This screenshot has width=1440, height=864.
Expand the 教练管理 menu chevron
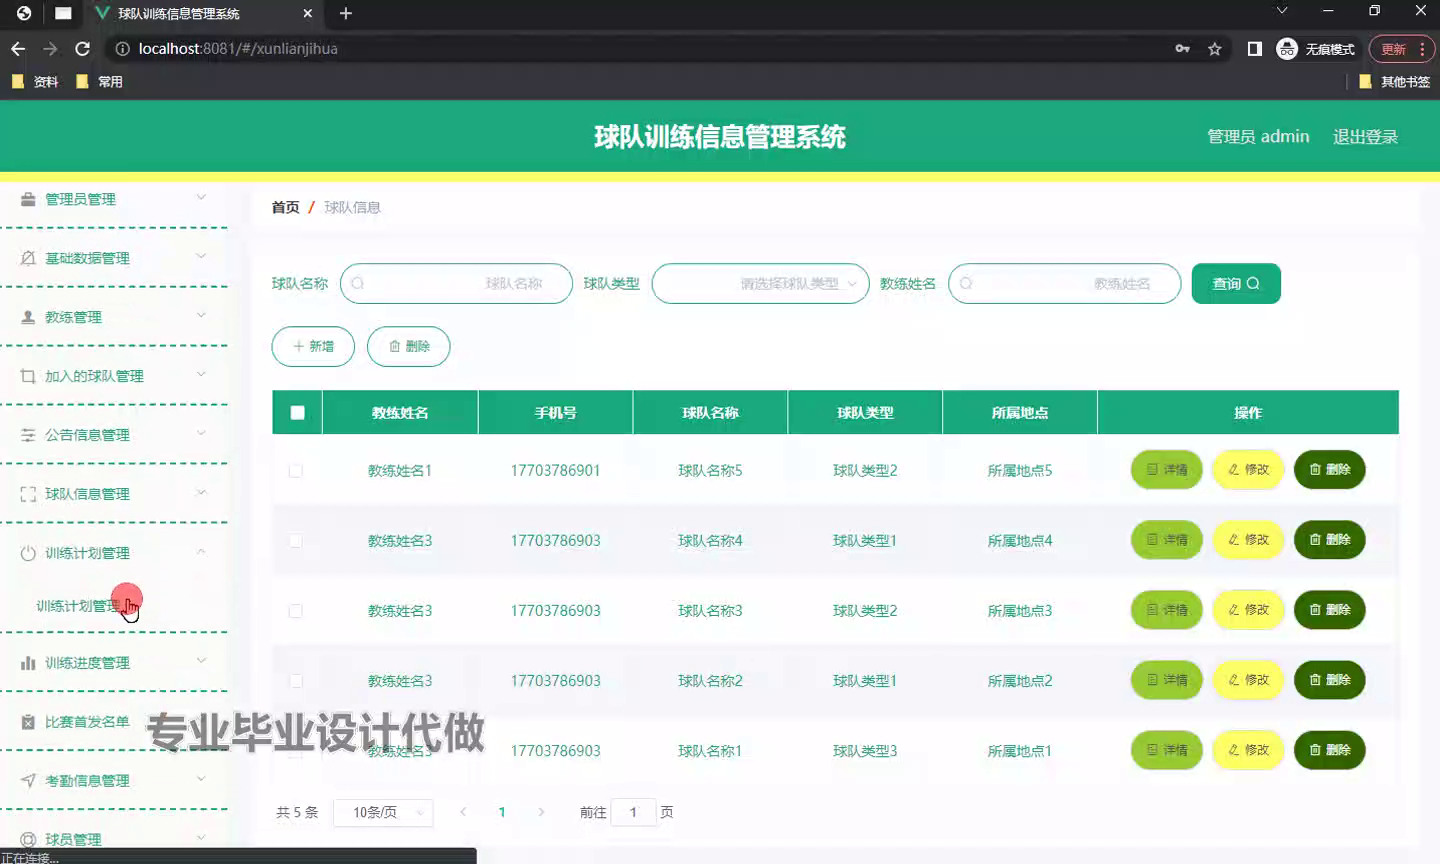coord(201,315)
